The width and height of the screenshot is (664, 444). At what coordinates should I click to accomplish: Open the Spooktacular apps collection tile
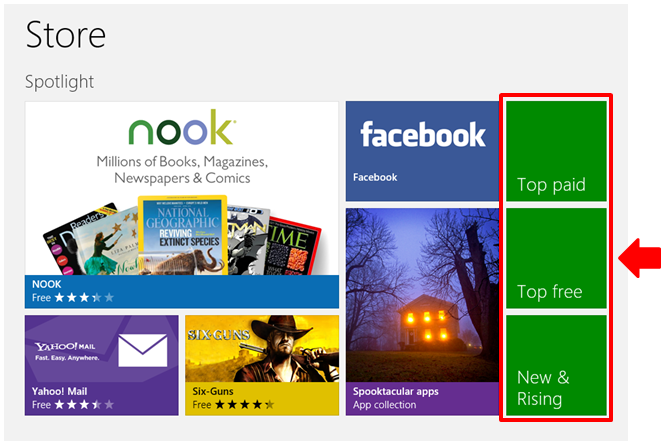coord(423,311)
